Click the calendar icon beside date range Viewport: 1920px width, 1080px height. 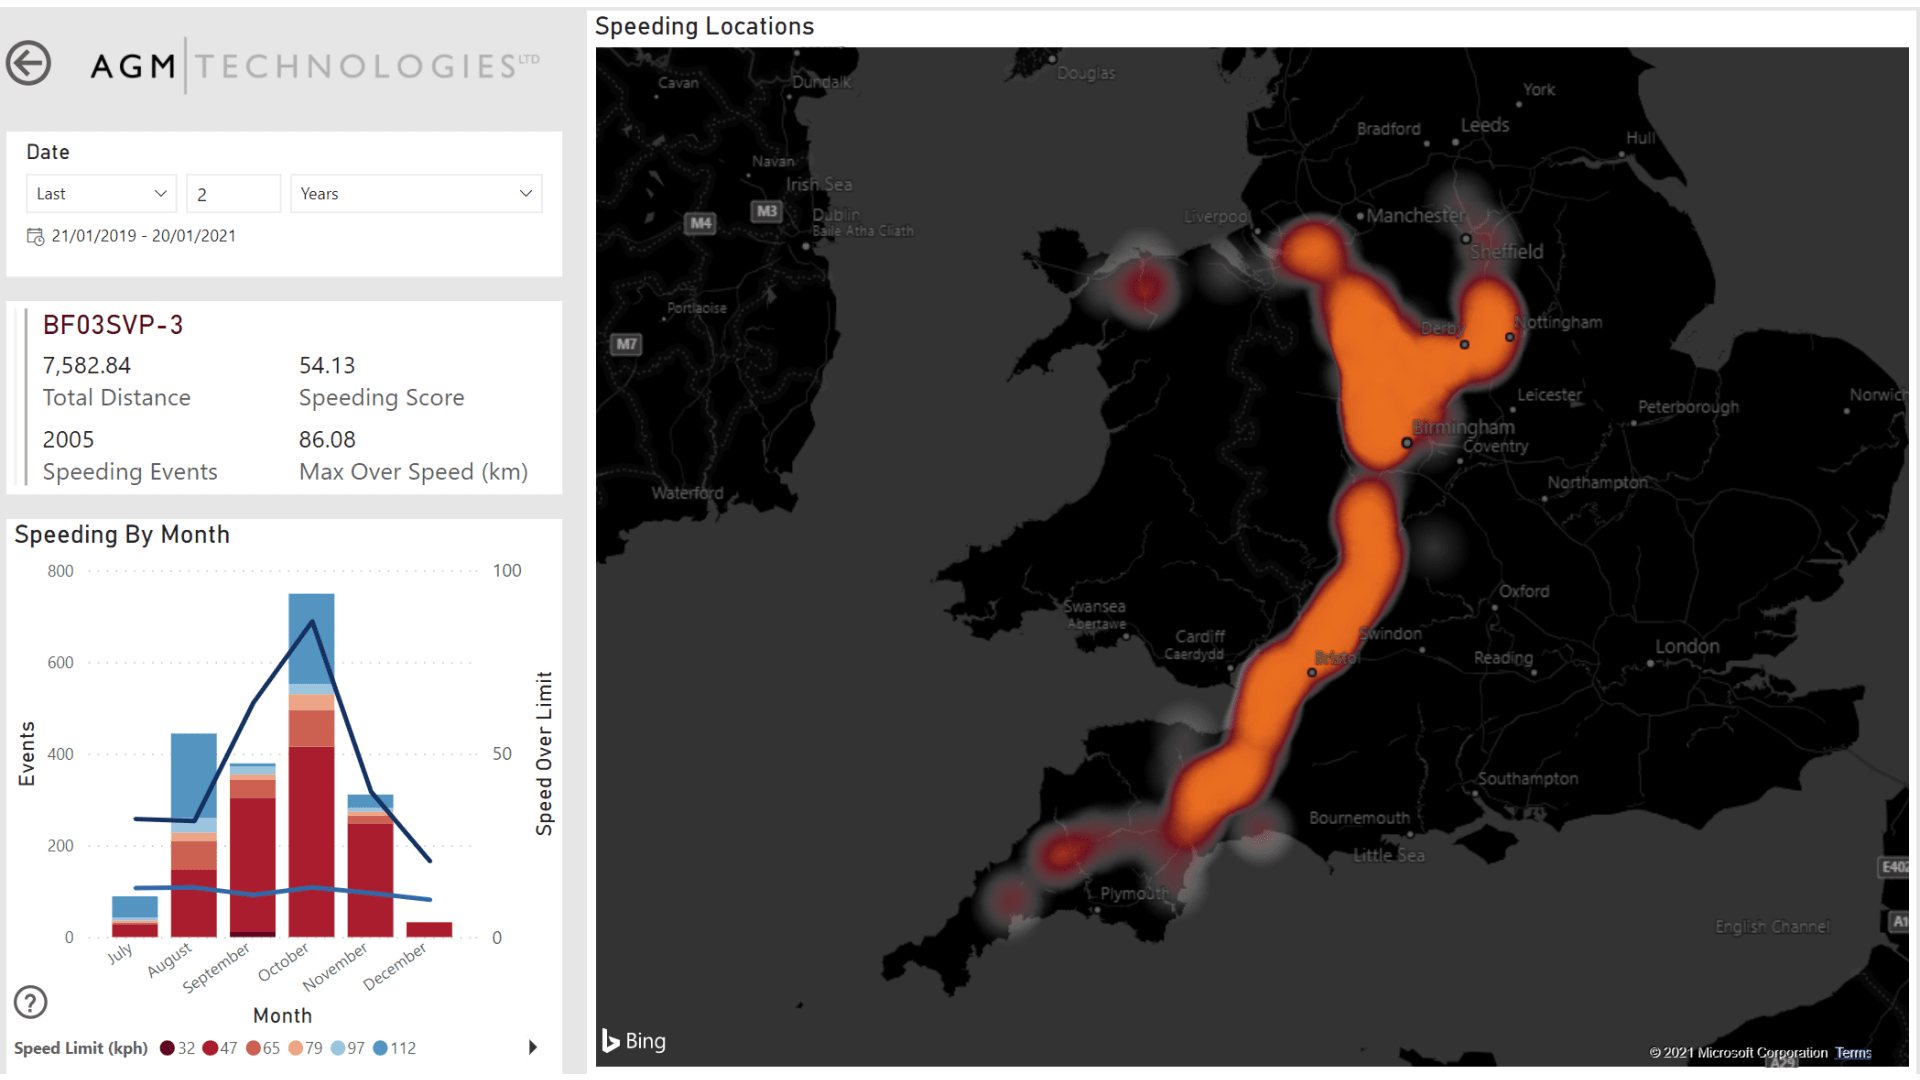tap(35, 237)
